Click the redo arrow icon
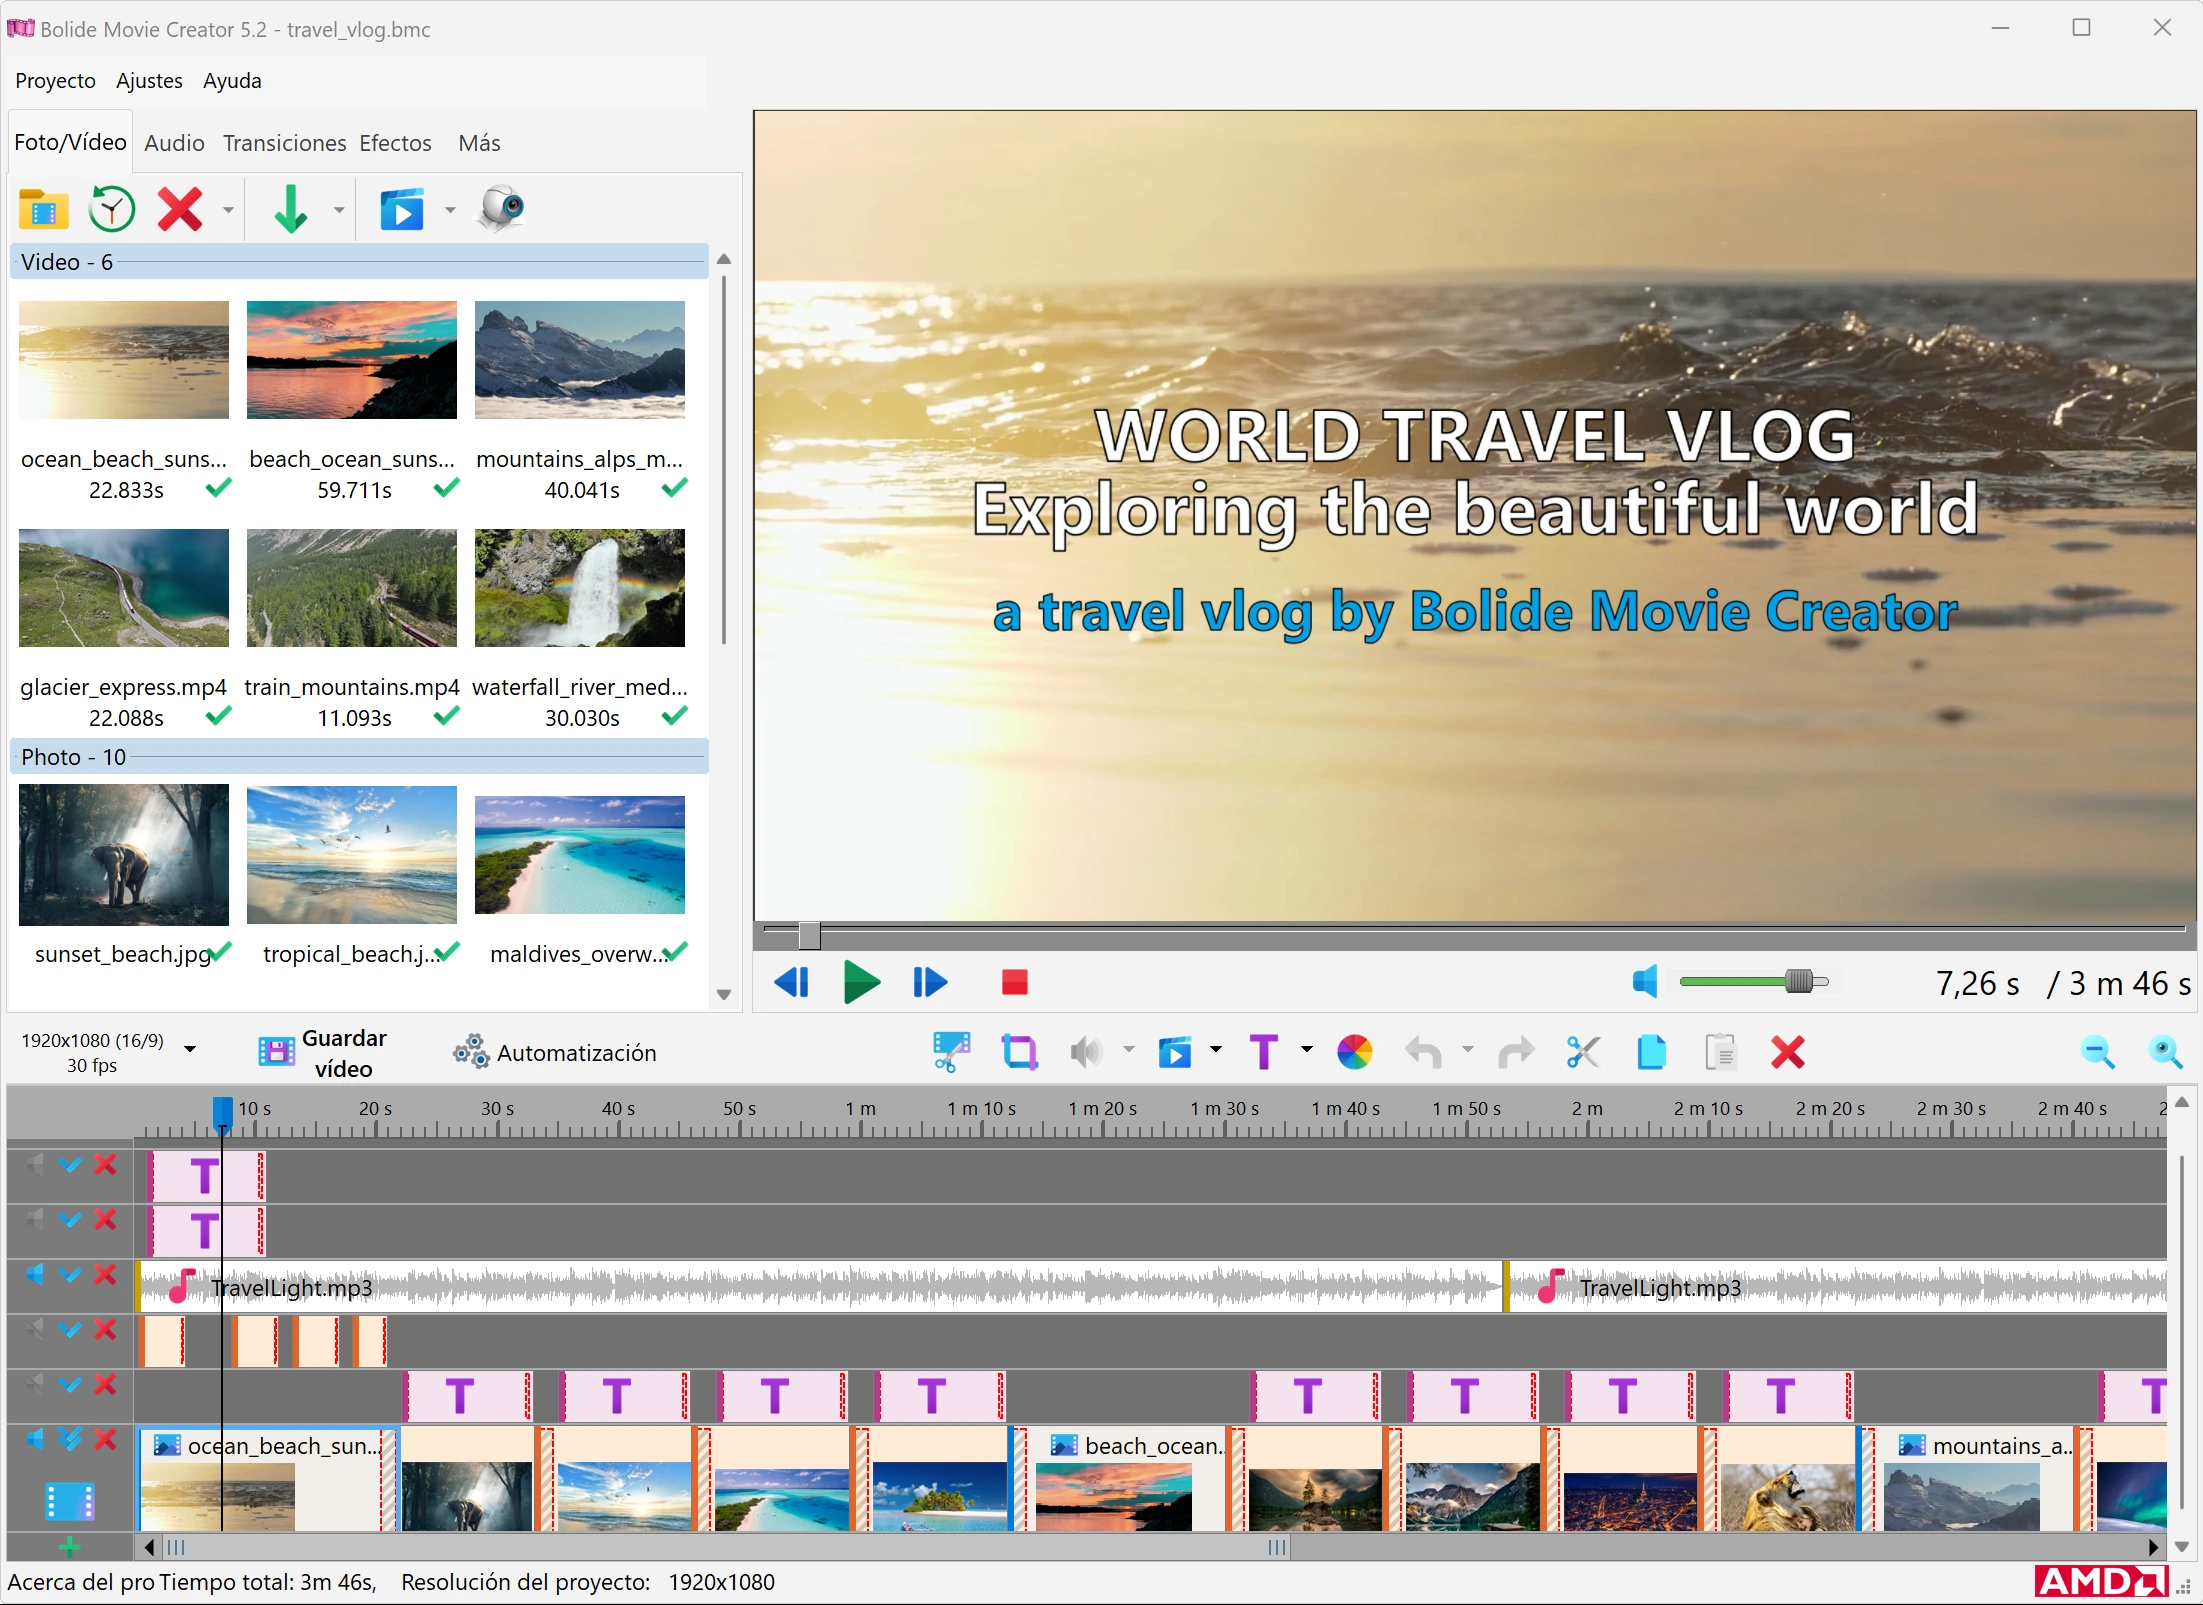The height and width of the screenshot is (1605, 2203). click(x=1515, y=1052)
